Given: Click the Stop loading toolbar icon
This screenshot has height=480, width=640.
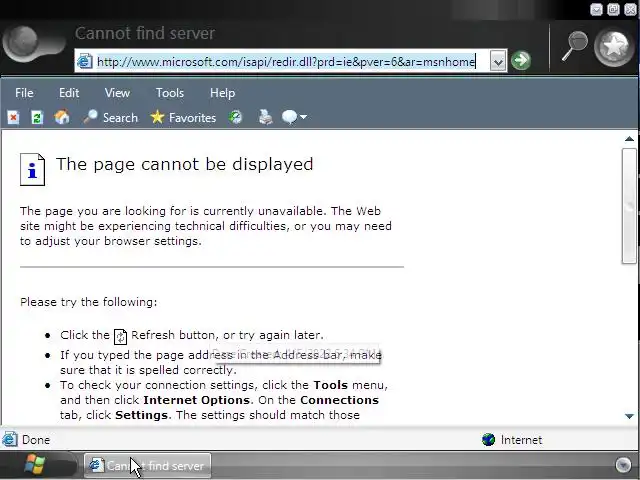Looking at the screenshot, I should click(13, 118).
